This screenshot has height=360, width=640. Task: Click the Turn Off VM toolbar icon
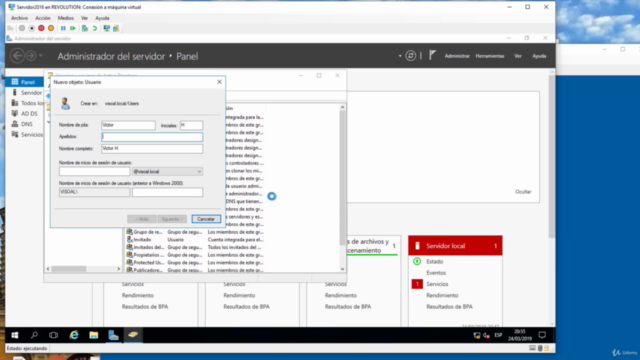pos(32,28)
